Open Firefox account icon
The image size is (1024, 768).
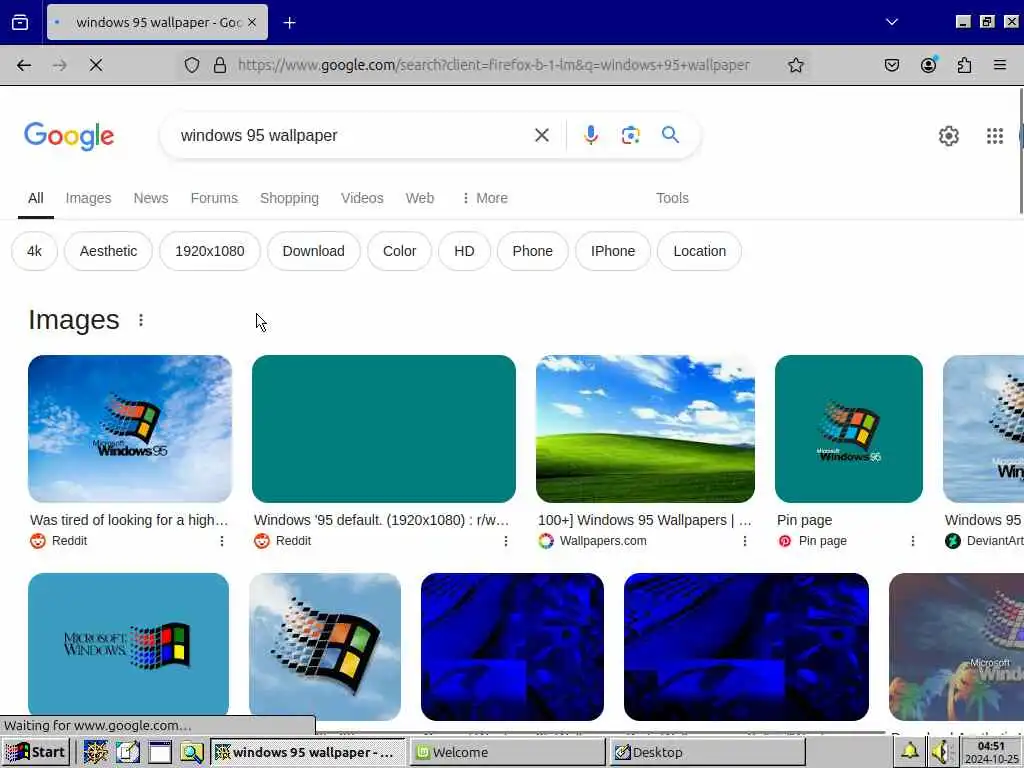click(x=928, y=65)
